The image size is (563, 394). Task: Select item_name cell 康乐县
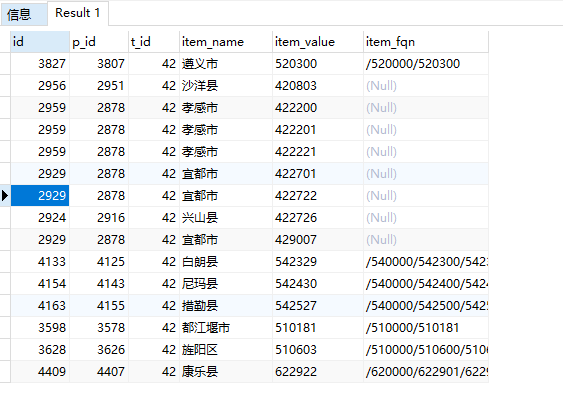226,371
